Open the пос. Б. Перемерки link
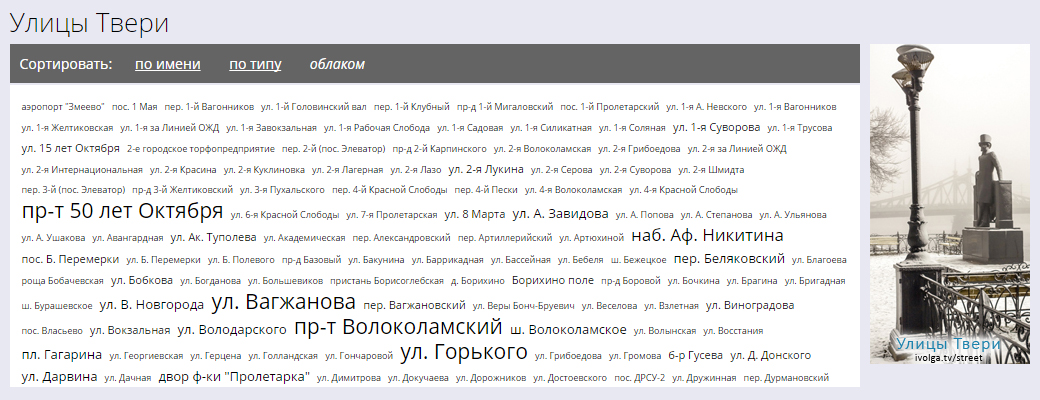This screenshot has width=1040, height=400. coord(70,259)
